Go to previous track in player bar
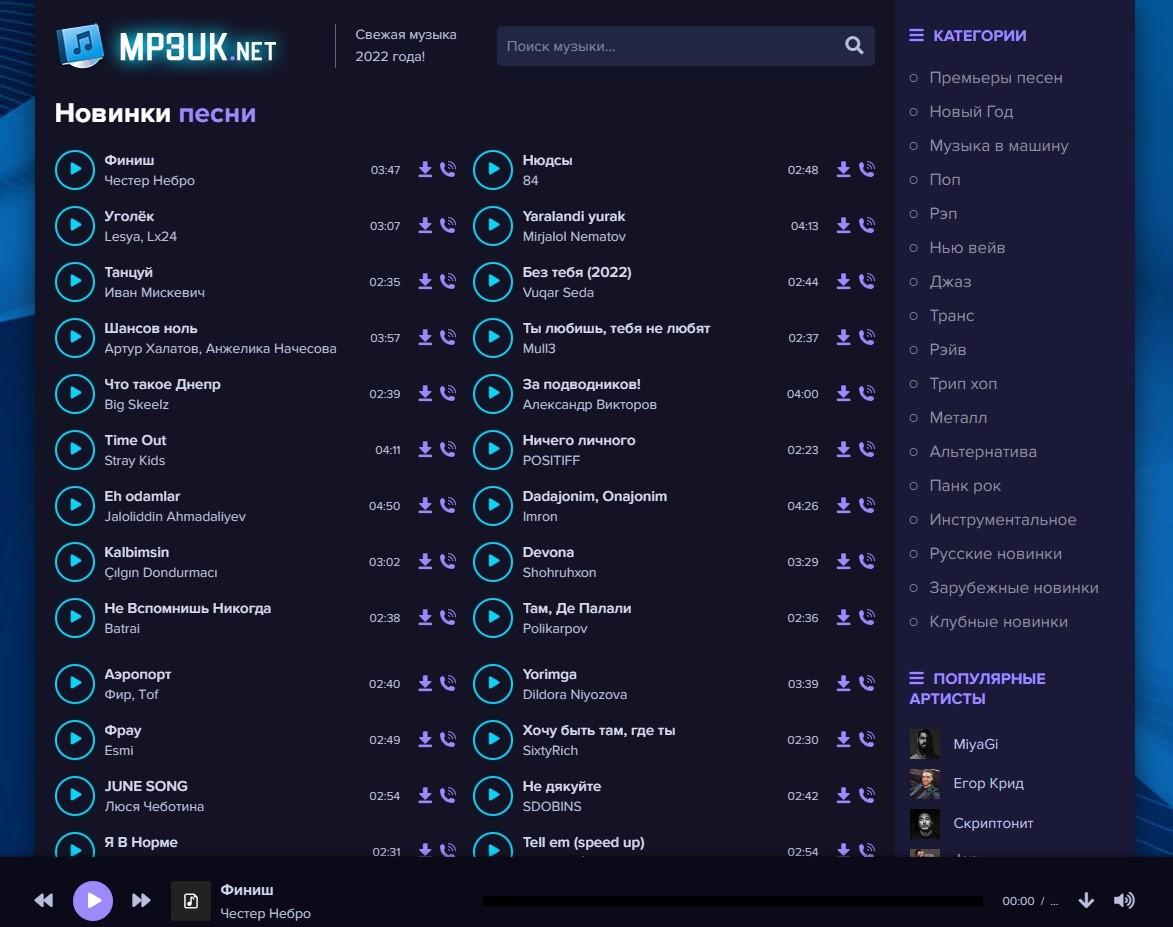1173x927 pixels. tap(44, 901)
